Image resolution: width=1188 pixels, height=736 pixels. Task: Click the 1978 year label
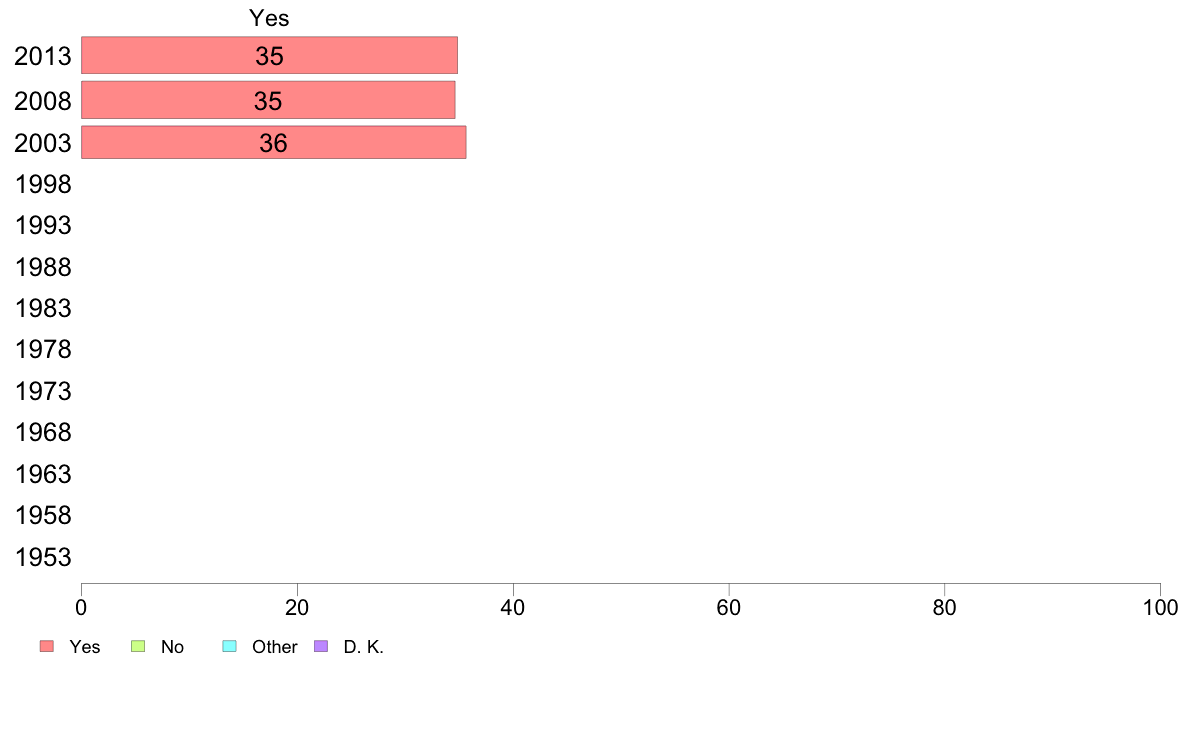point(43,349)
